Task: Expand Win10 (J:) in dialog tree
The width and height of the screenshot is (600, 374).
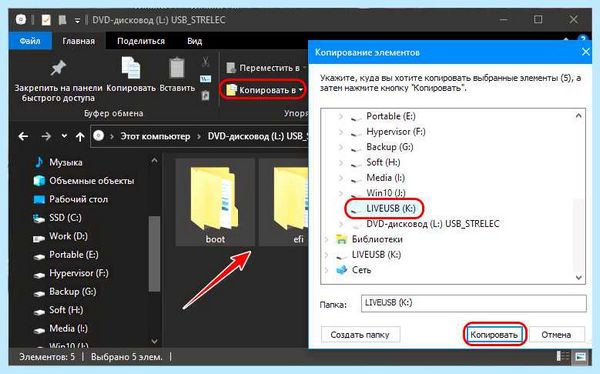Action: [x=341, y=193]
